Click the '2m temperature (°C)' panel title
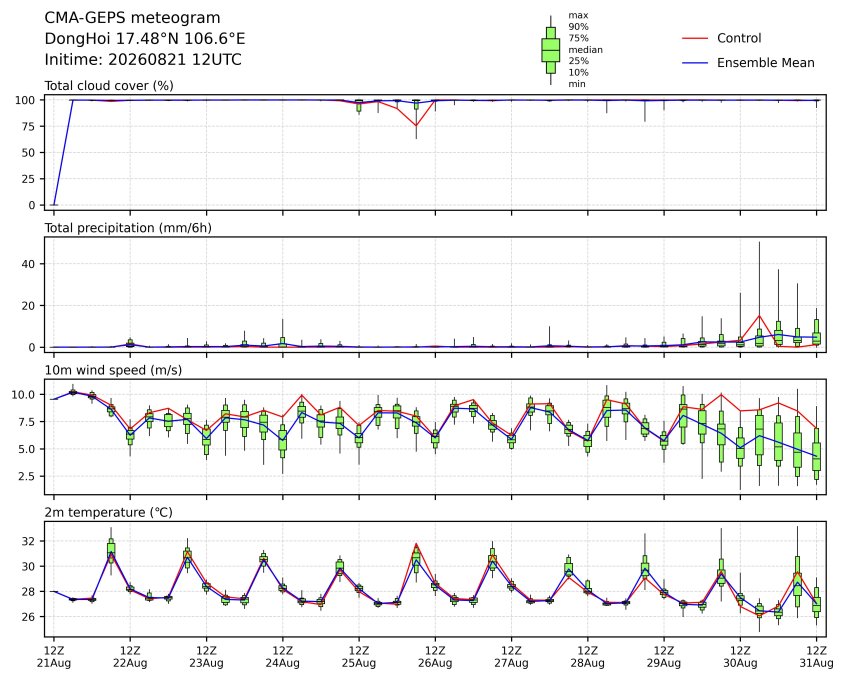 [x=108, y=512]
